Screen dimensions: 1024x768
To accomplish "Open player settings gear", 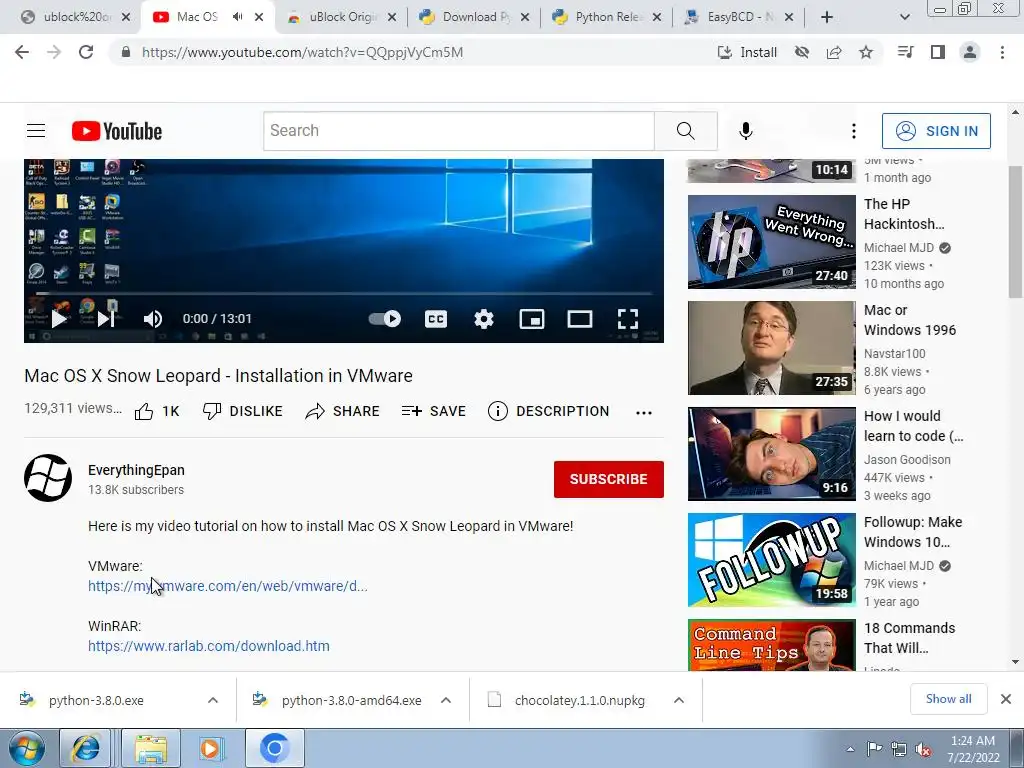I will coord(483,319).
